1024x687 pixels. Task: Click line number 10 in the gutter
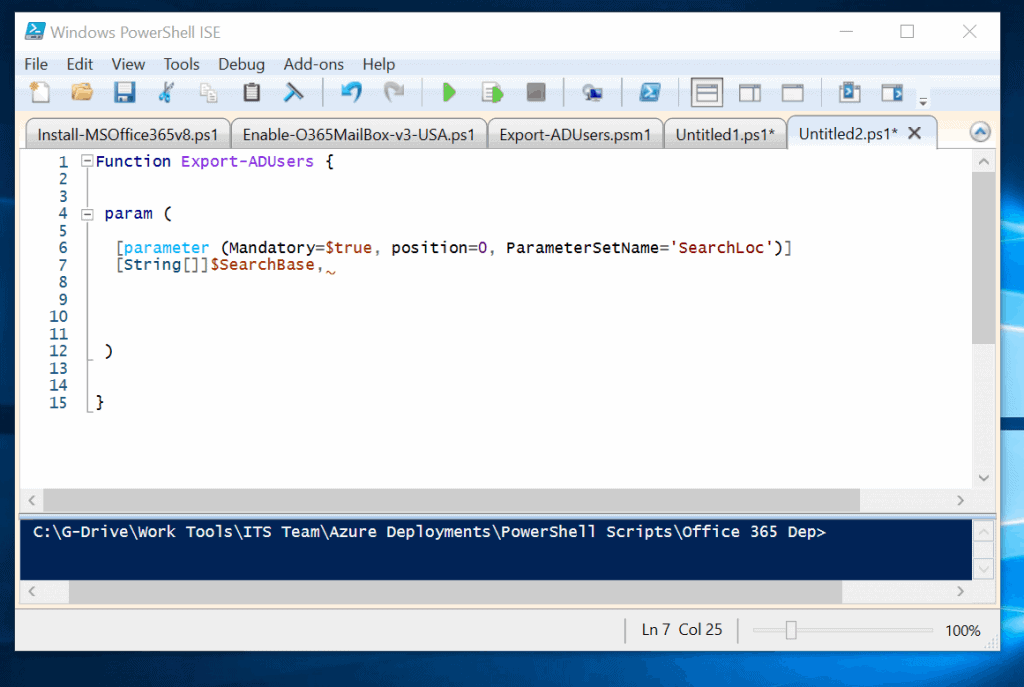[58, 317]
